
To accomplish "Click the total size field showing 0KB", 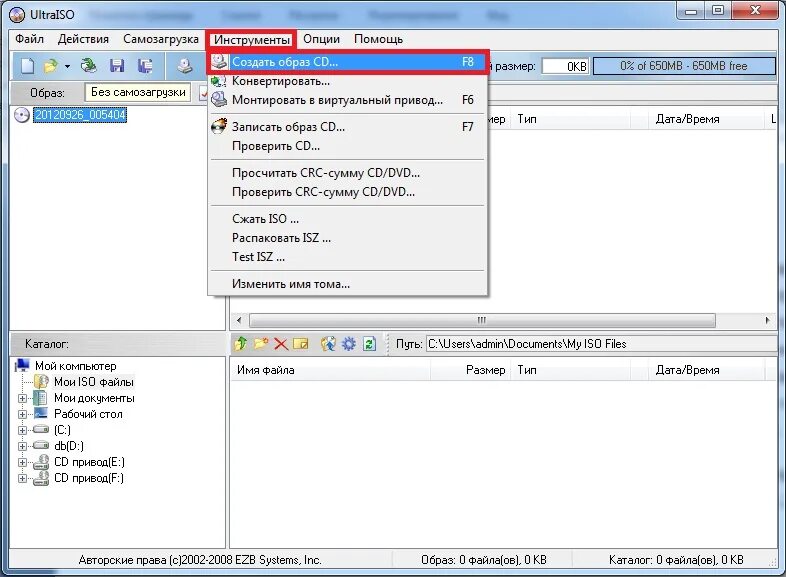I will point(564,66).
